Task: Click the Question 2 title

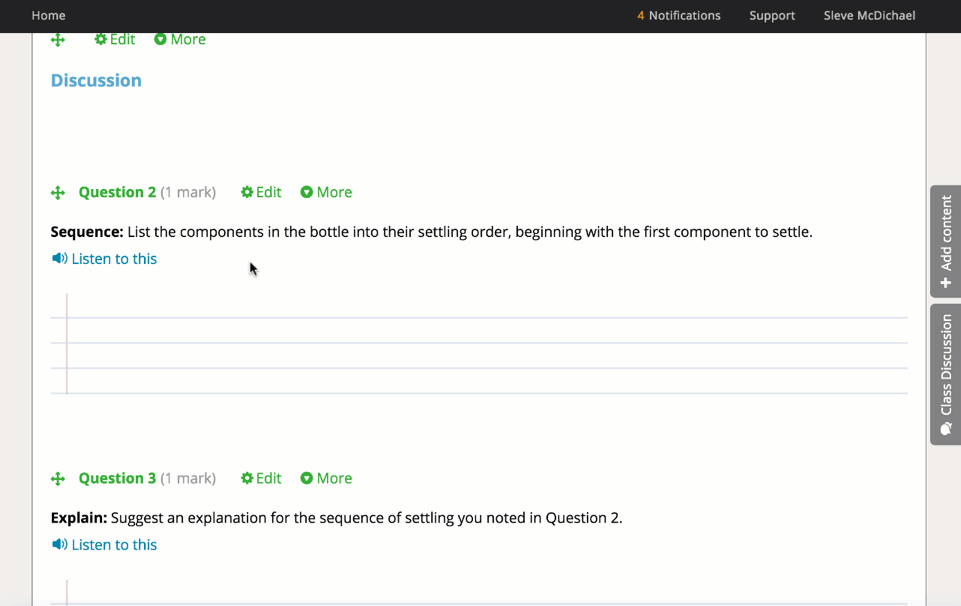Action: tap(117, 192)
